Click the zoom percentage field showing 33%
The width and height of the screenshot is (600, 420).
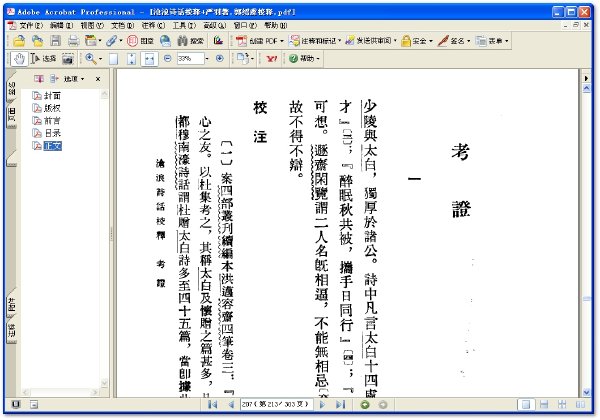pyautogui.click(x=191, y=59)
